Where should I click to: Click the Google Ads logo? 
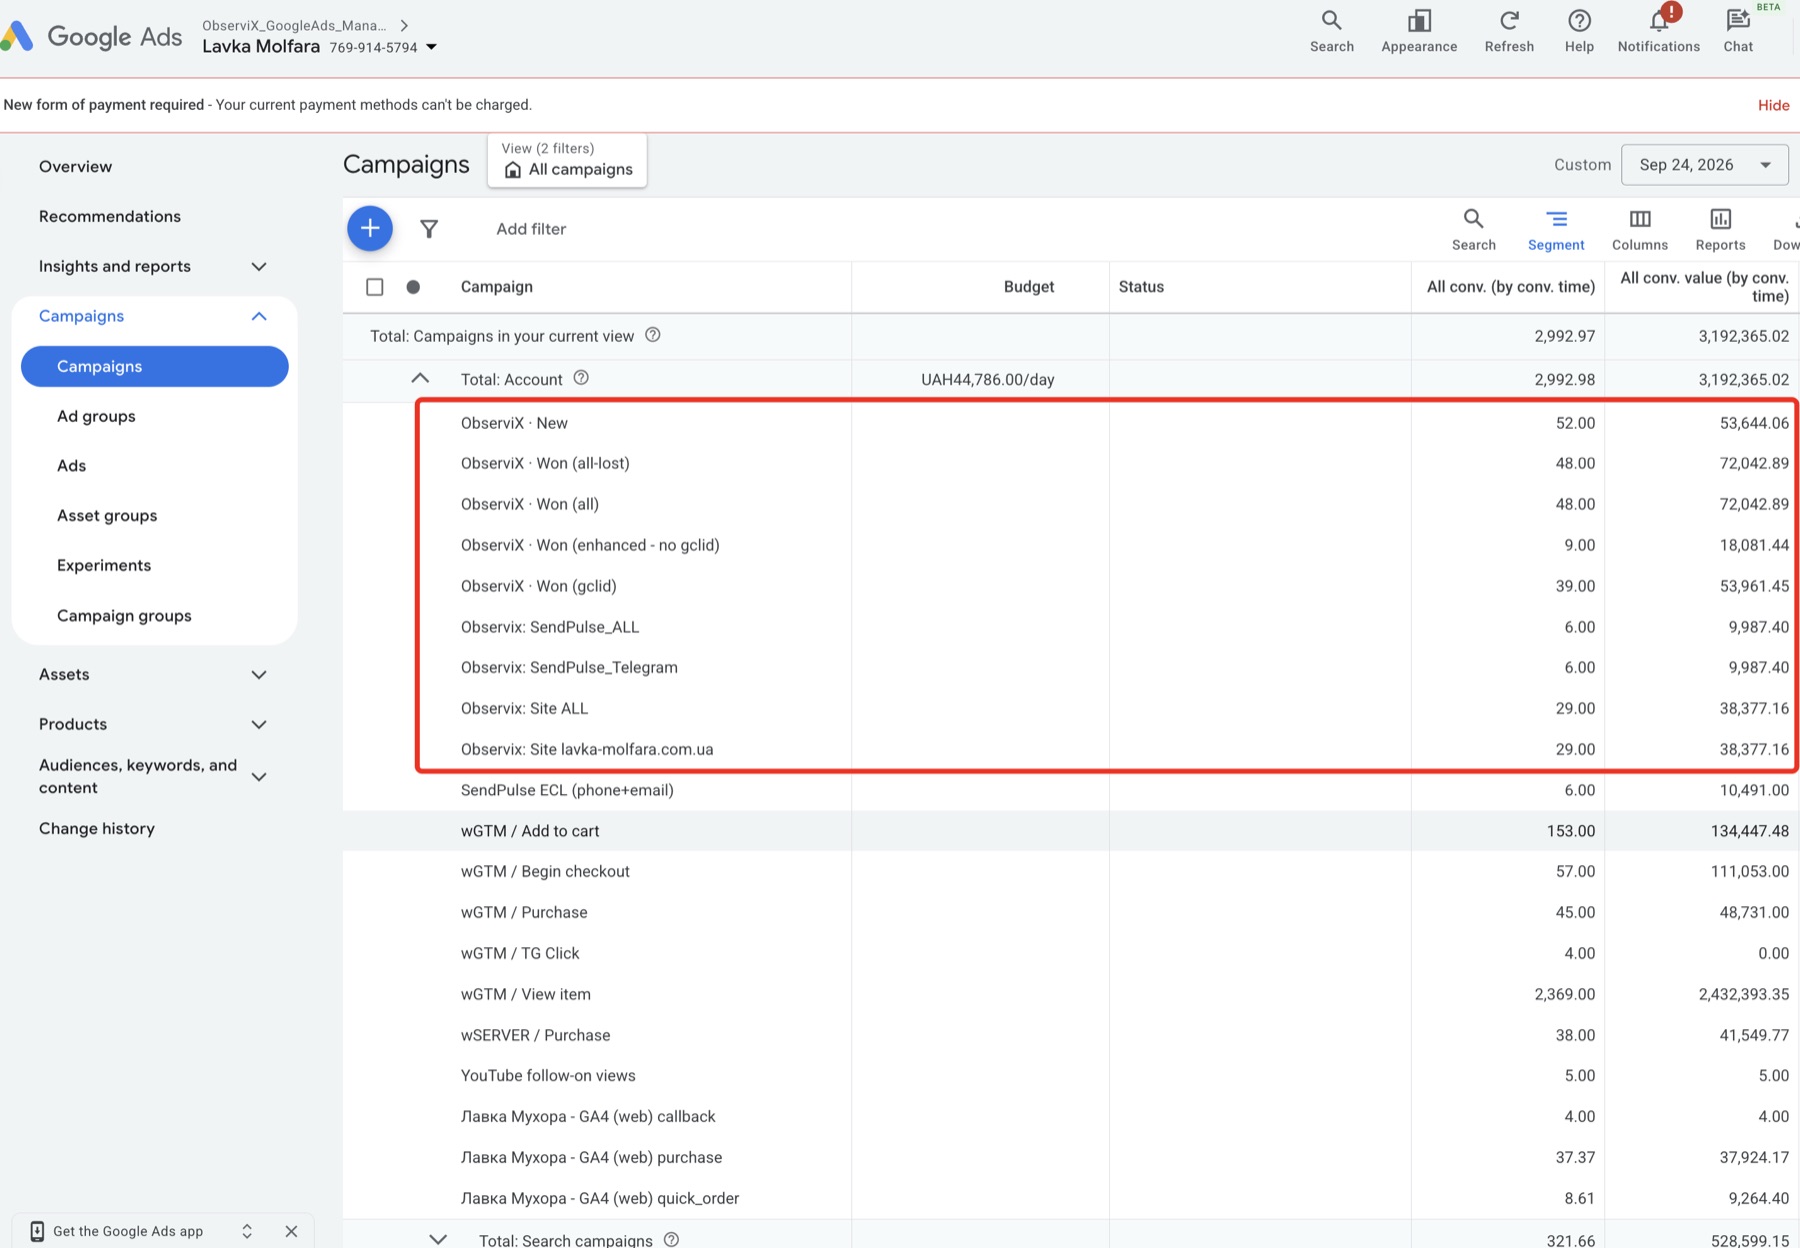[x=91, y=37]
